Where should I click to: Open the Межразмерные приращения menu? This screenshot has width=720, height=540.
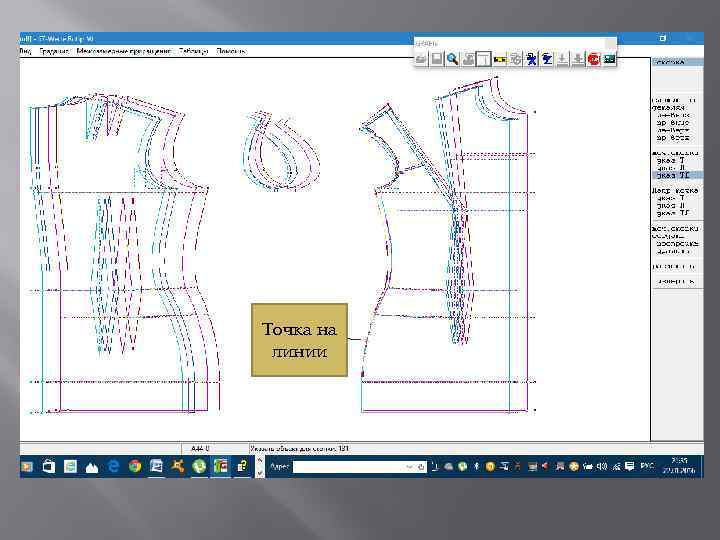click(x=124, y=51)
